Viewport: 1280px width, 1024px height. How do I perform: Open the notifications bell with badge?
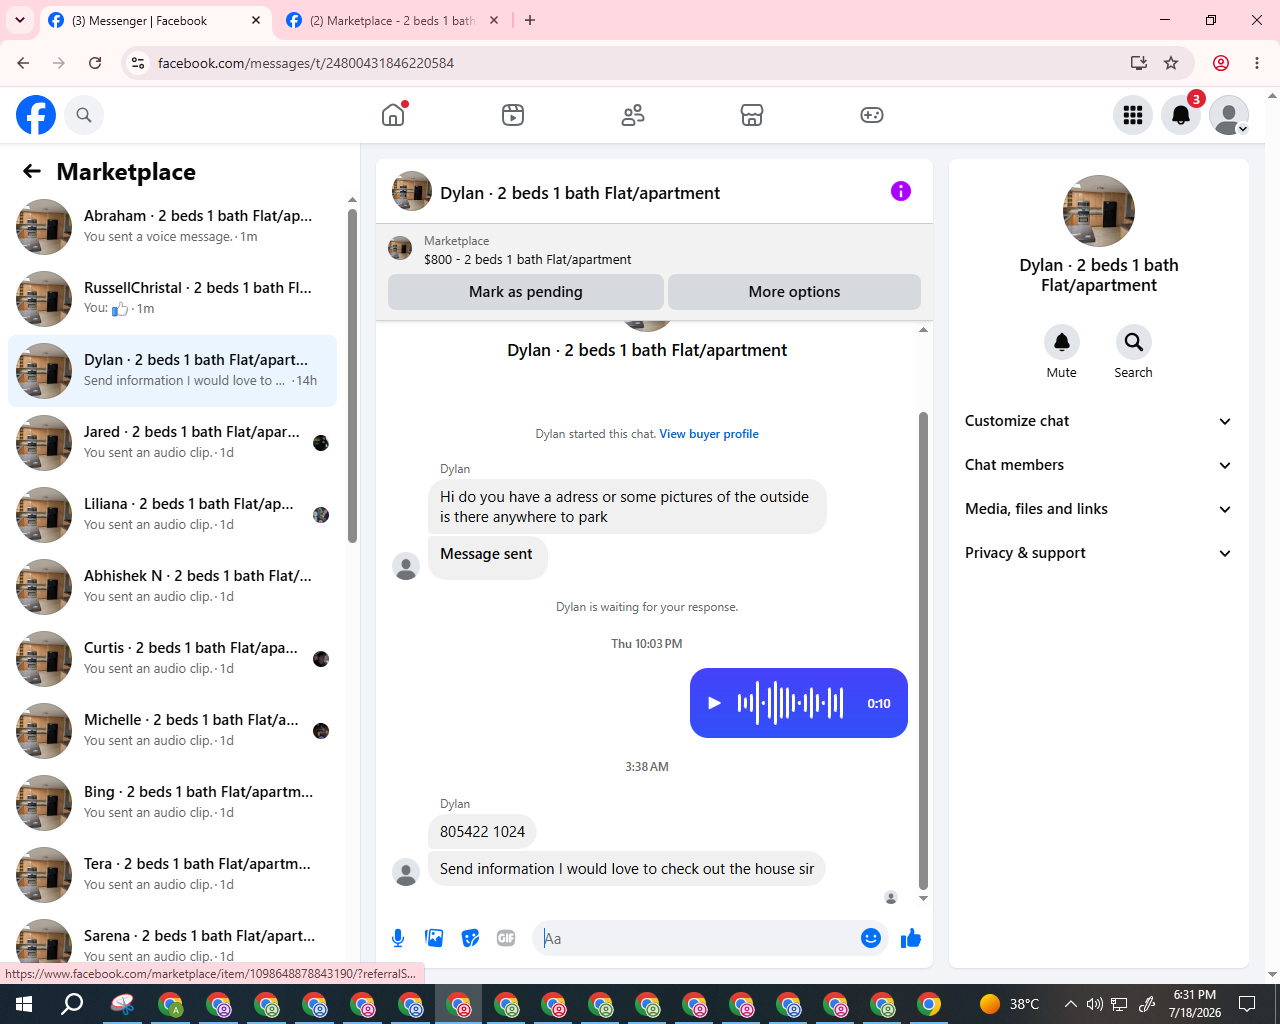click(1181, 115)
